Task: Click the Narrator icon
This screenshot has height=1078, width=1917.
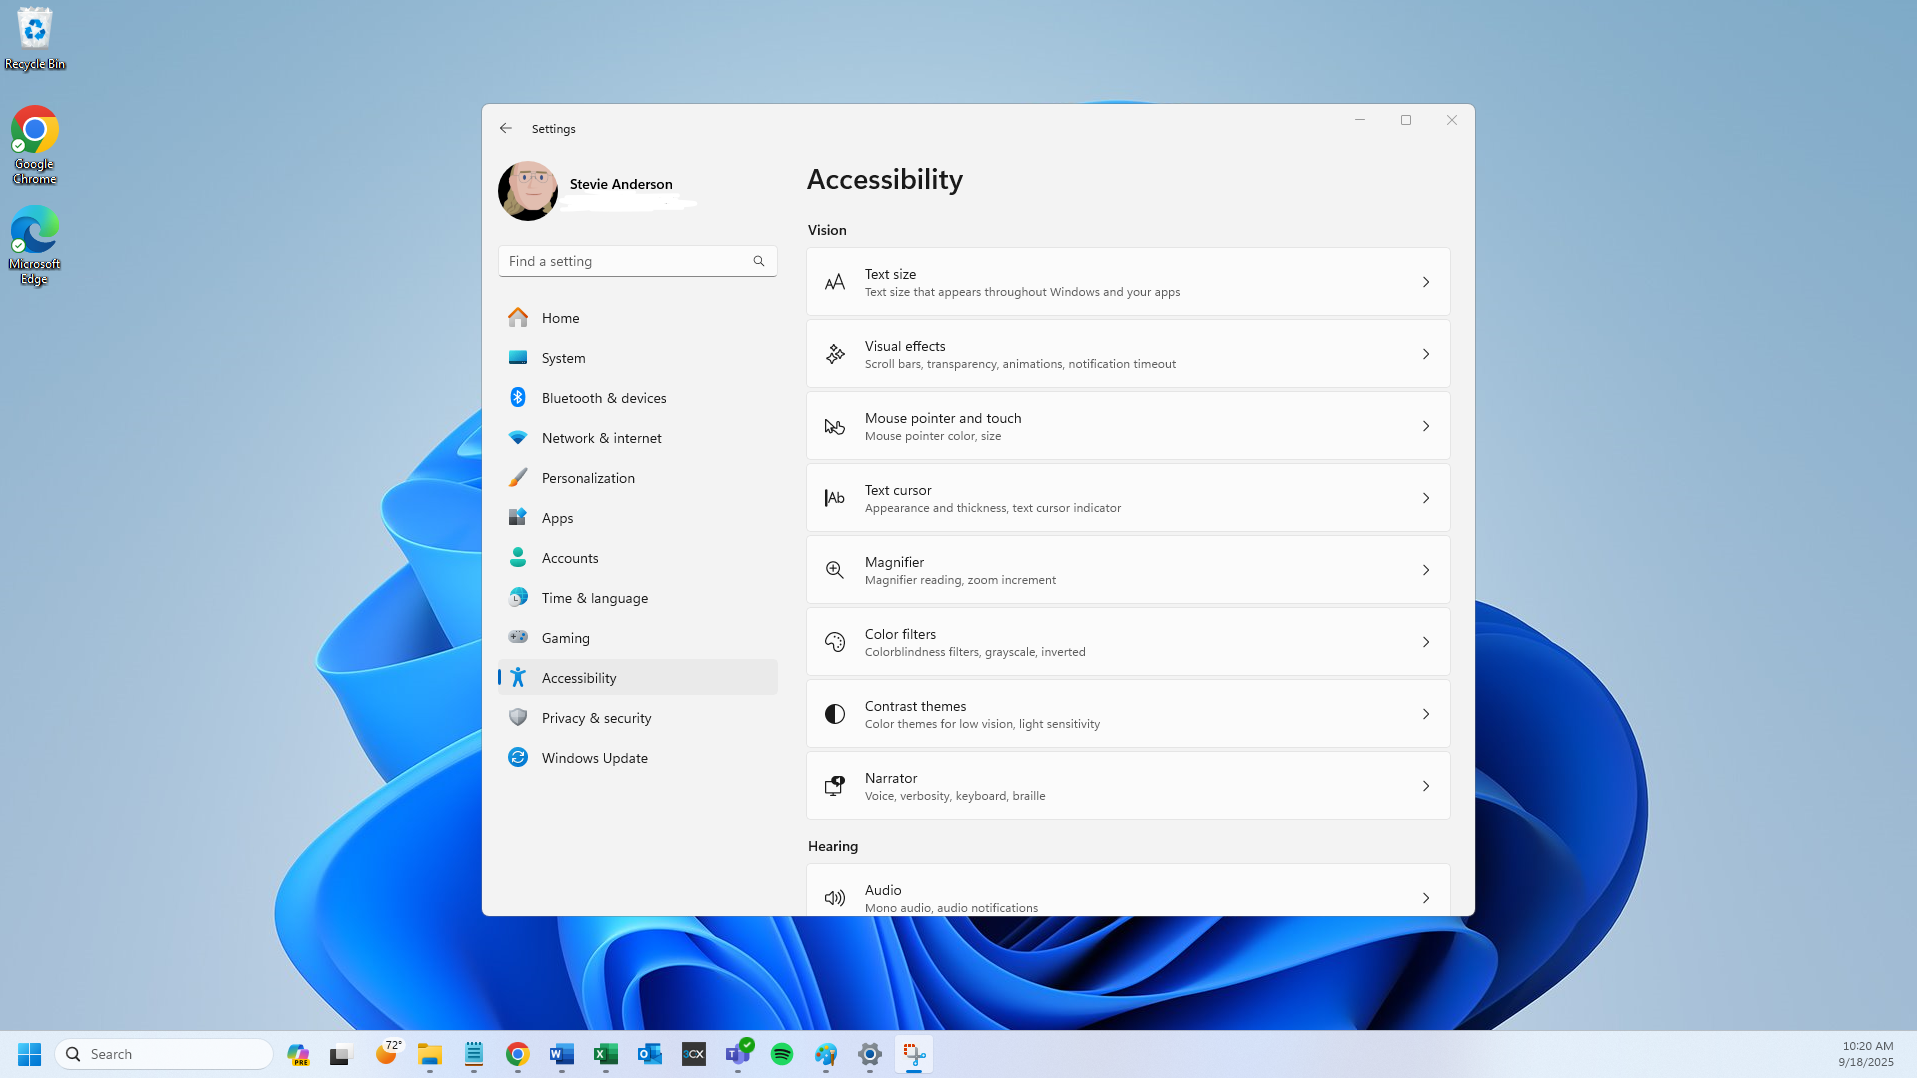Action: click(834, 786)
